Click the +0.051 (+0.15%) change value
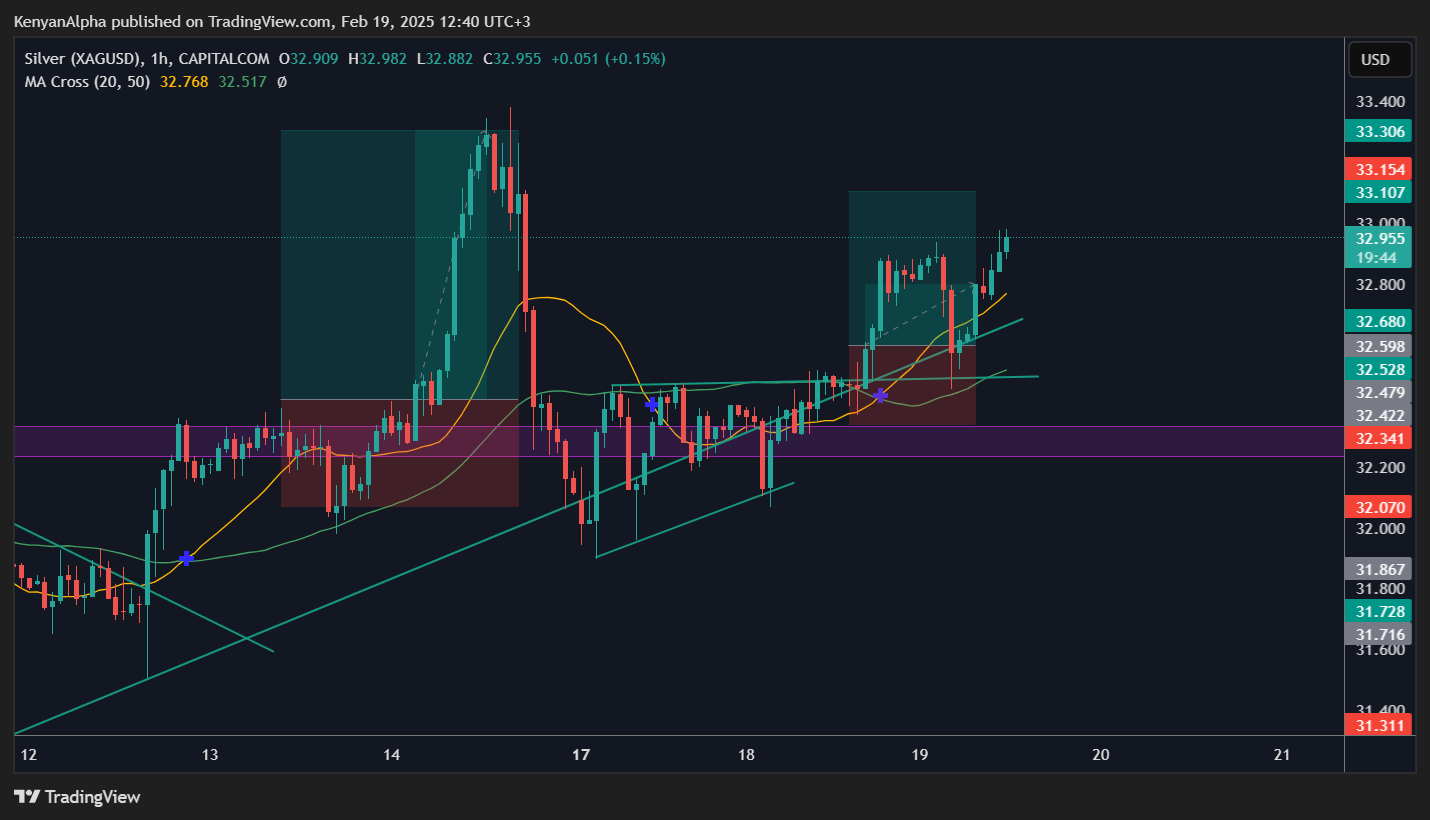This screenshot has height=820, width=1430. point(607,59)
